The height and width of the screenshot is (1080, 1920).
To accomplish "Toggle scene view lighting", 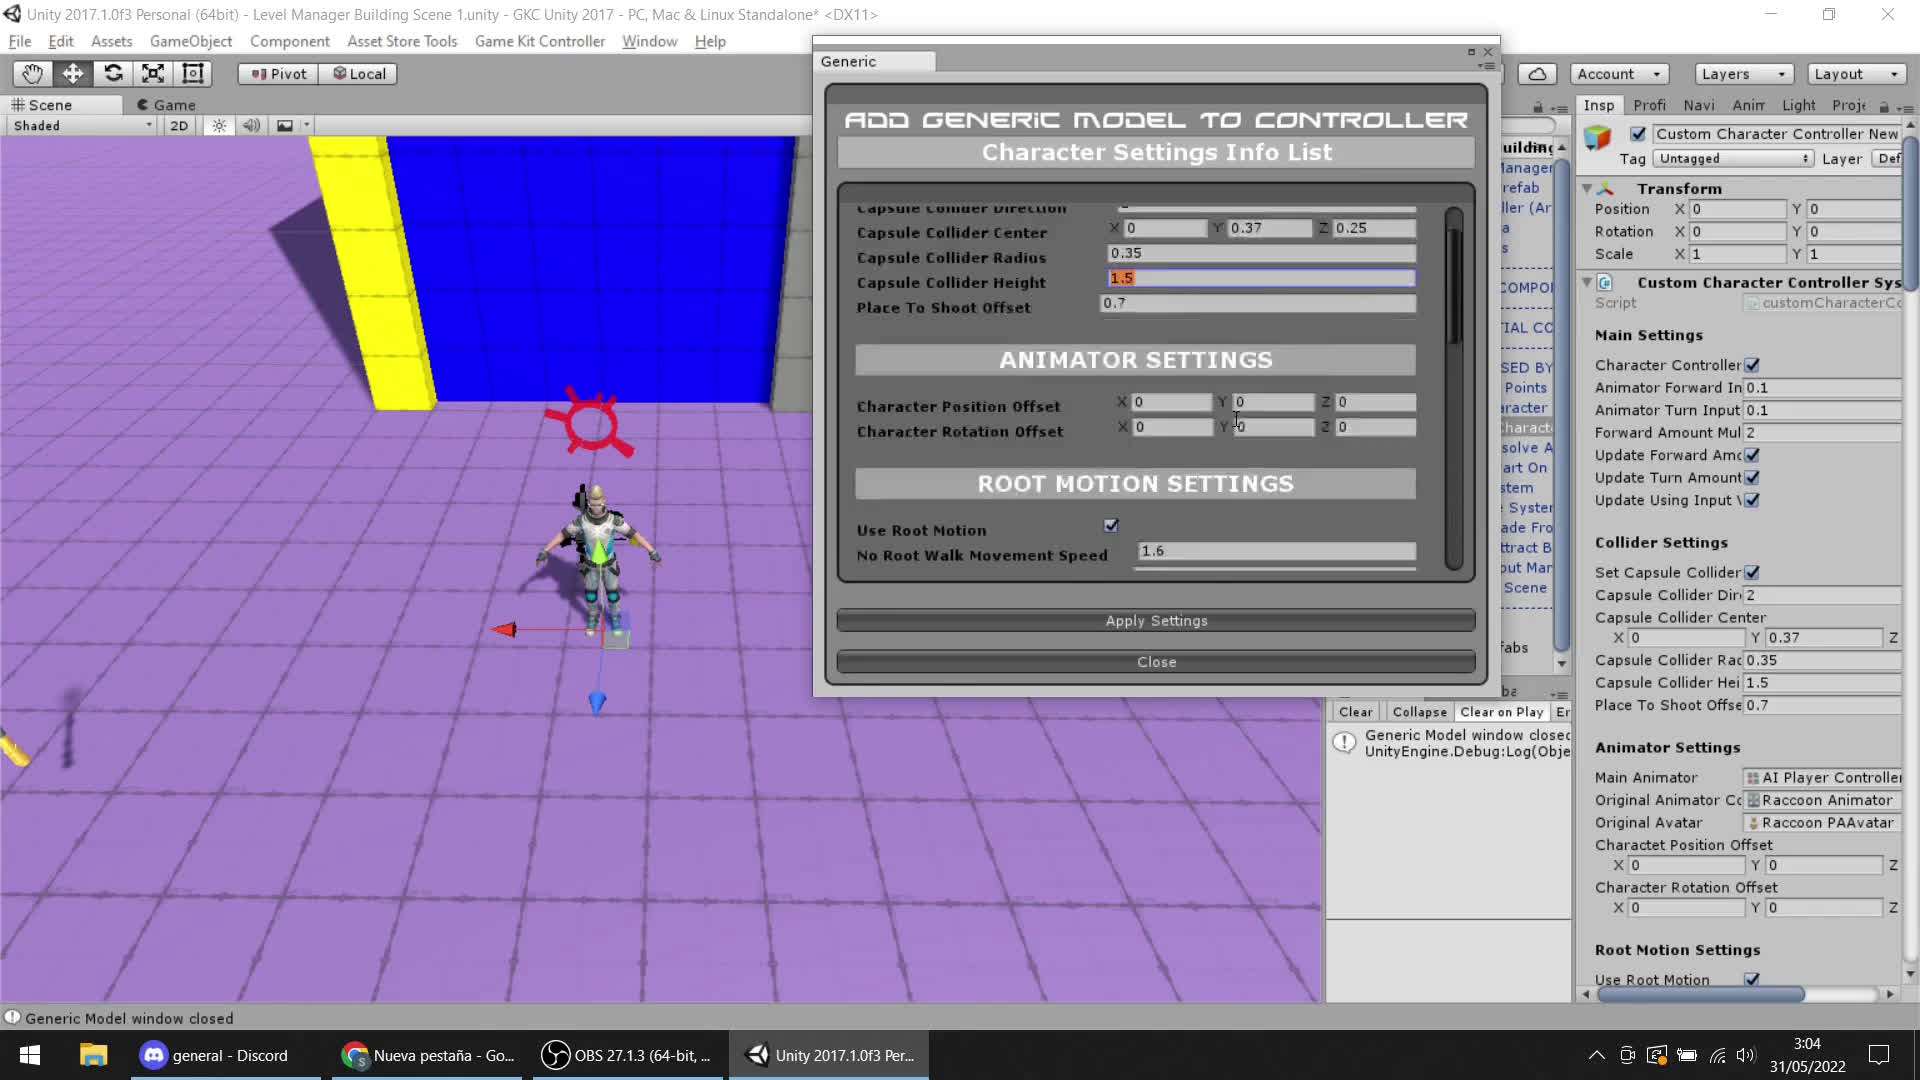I will tap(219, 125).
